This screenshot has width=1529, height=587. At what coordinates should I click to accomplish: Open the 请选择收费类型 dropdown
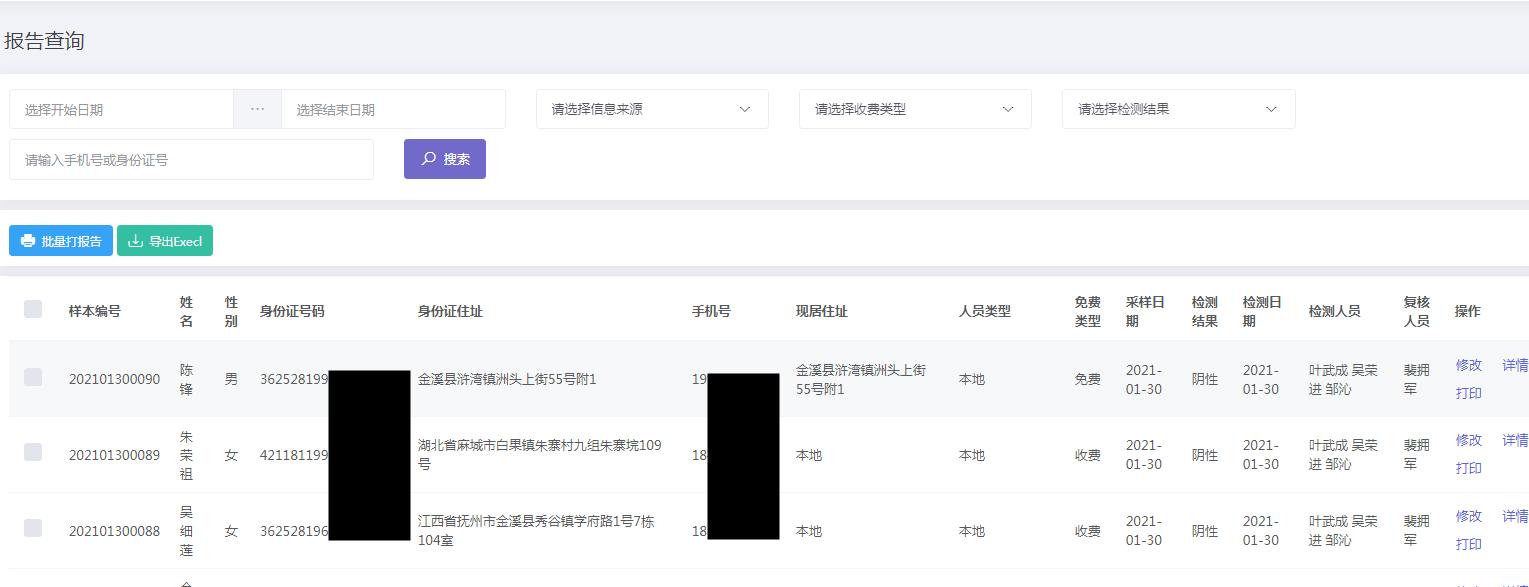[914, 108]
